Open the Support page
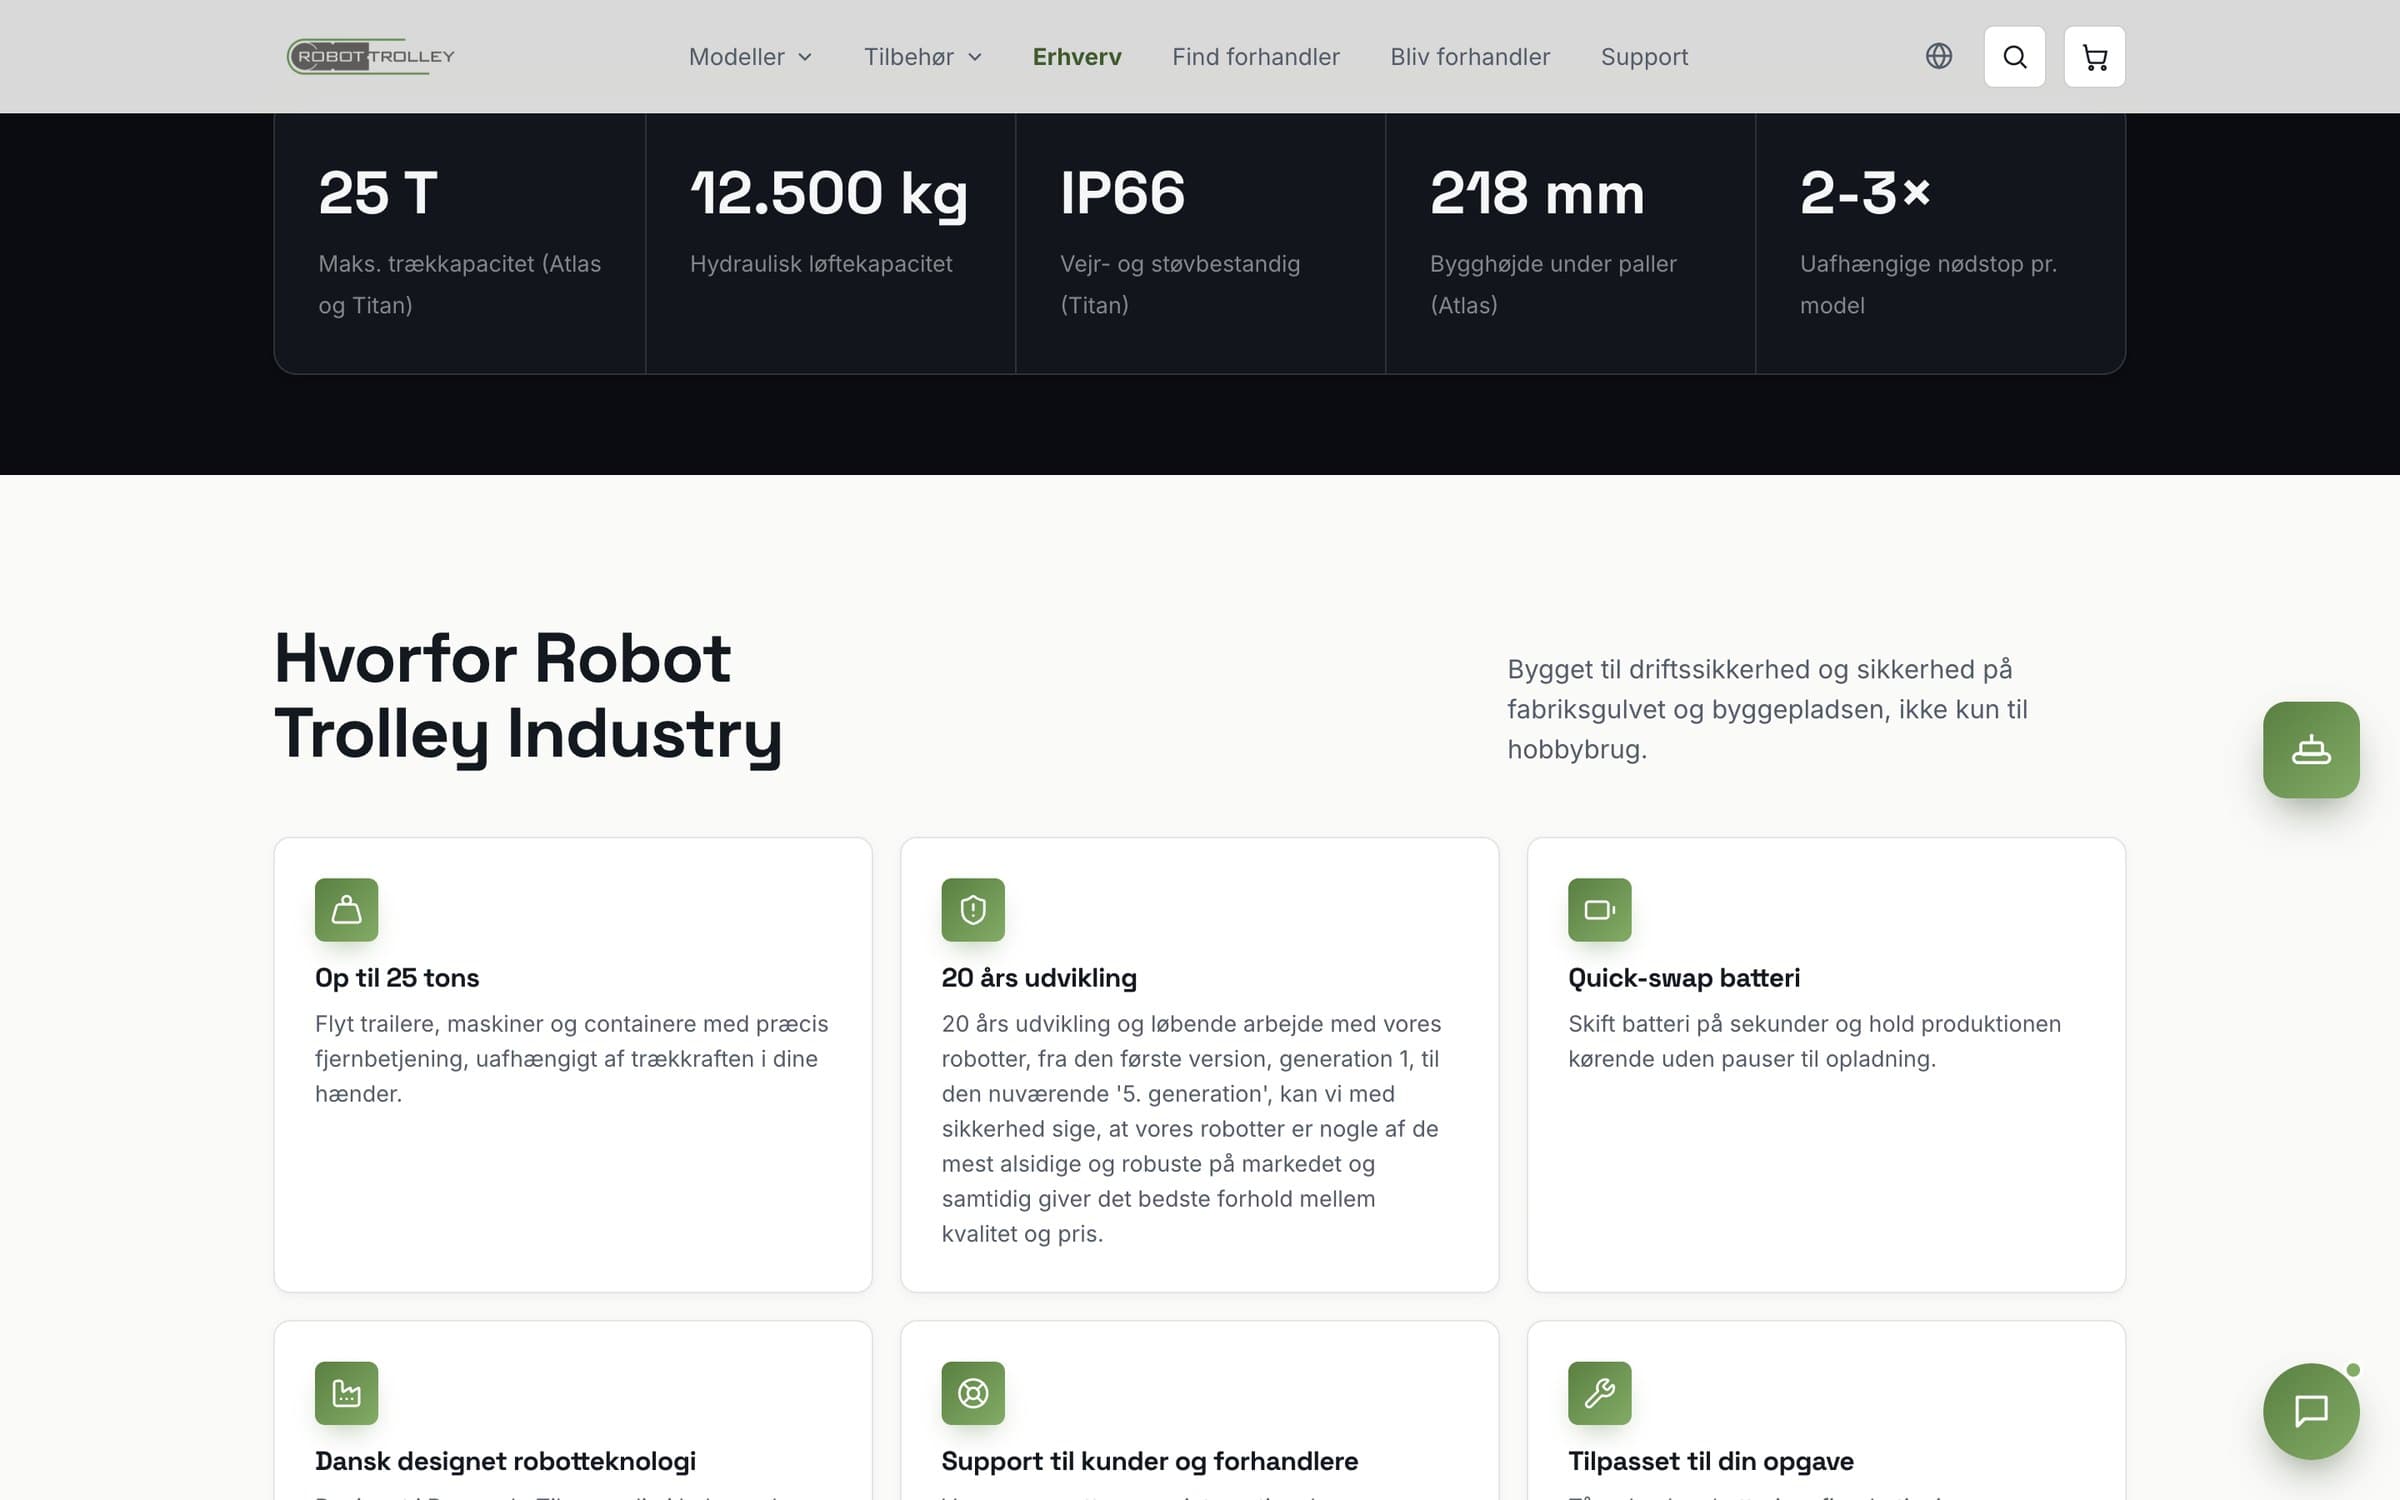Viewport: 2400px width, 1500px height. click(x=1644, y=57)
